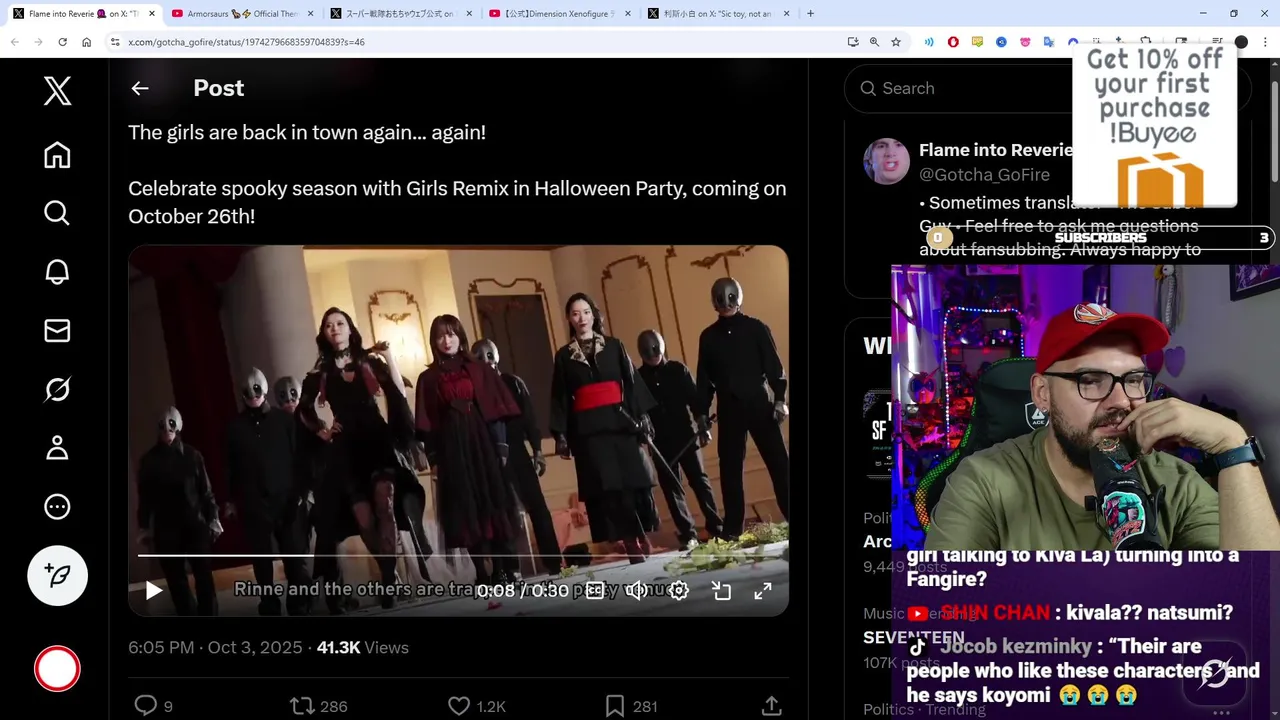Reload the current page
This screenshot has width=1280, height=720.
coord(62,42)
